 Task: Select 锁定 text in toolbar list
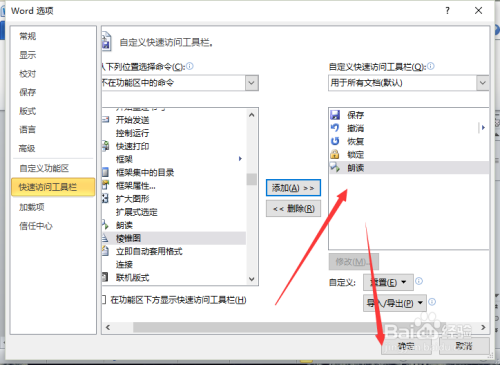[355, 154]
